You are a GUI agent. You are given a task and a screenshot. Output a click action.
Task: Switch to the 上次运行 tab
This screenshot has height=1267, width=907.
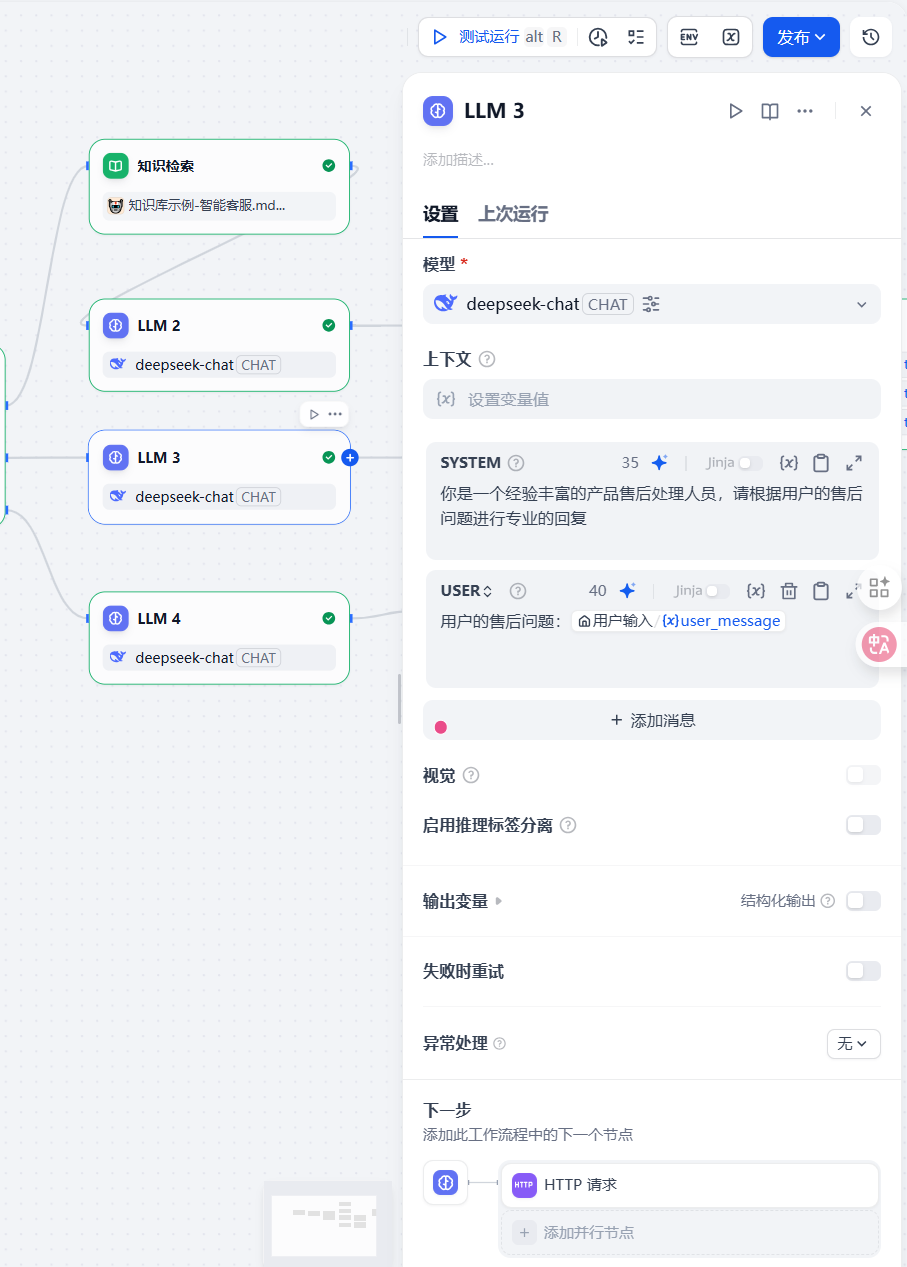tap(512, 214)
